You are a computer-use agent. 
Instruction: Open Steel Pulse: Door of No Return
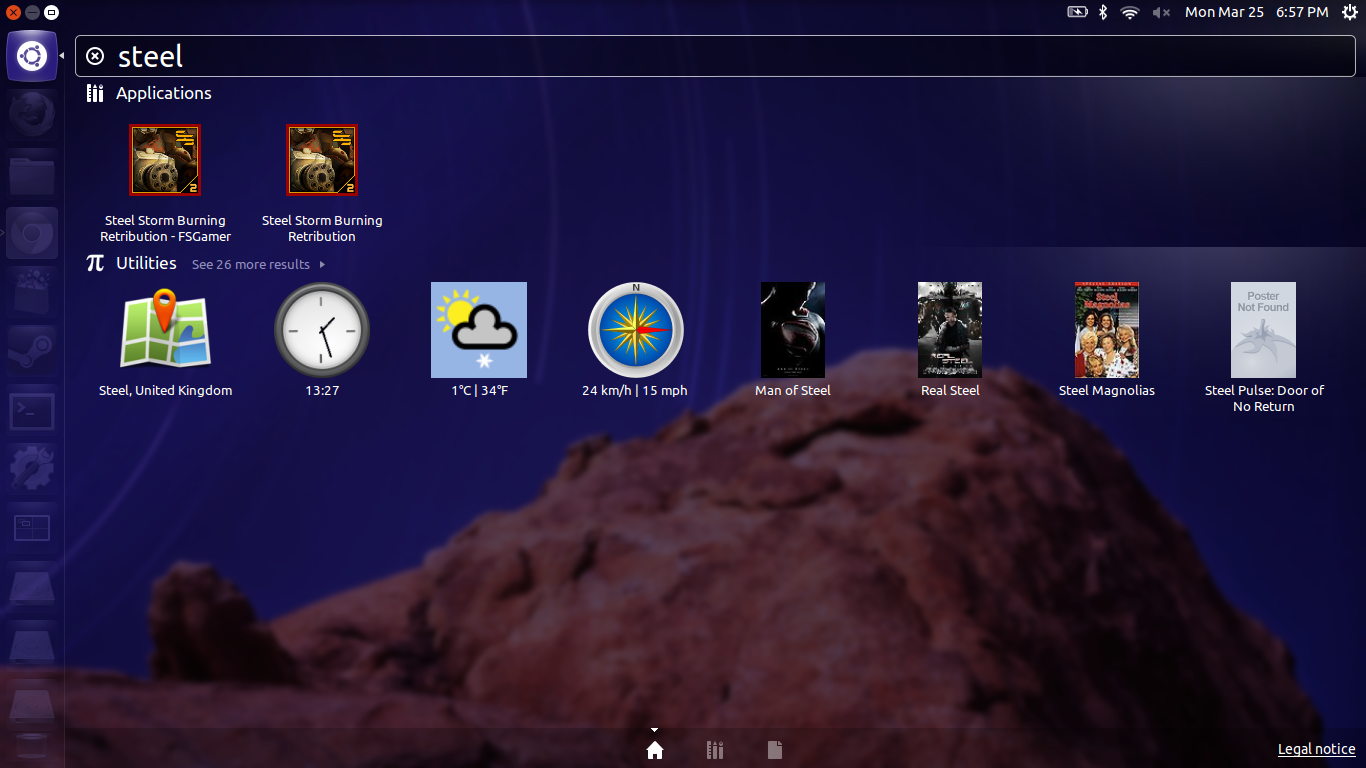1262,330
